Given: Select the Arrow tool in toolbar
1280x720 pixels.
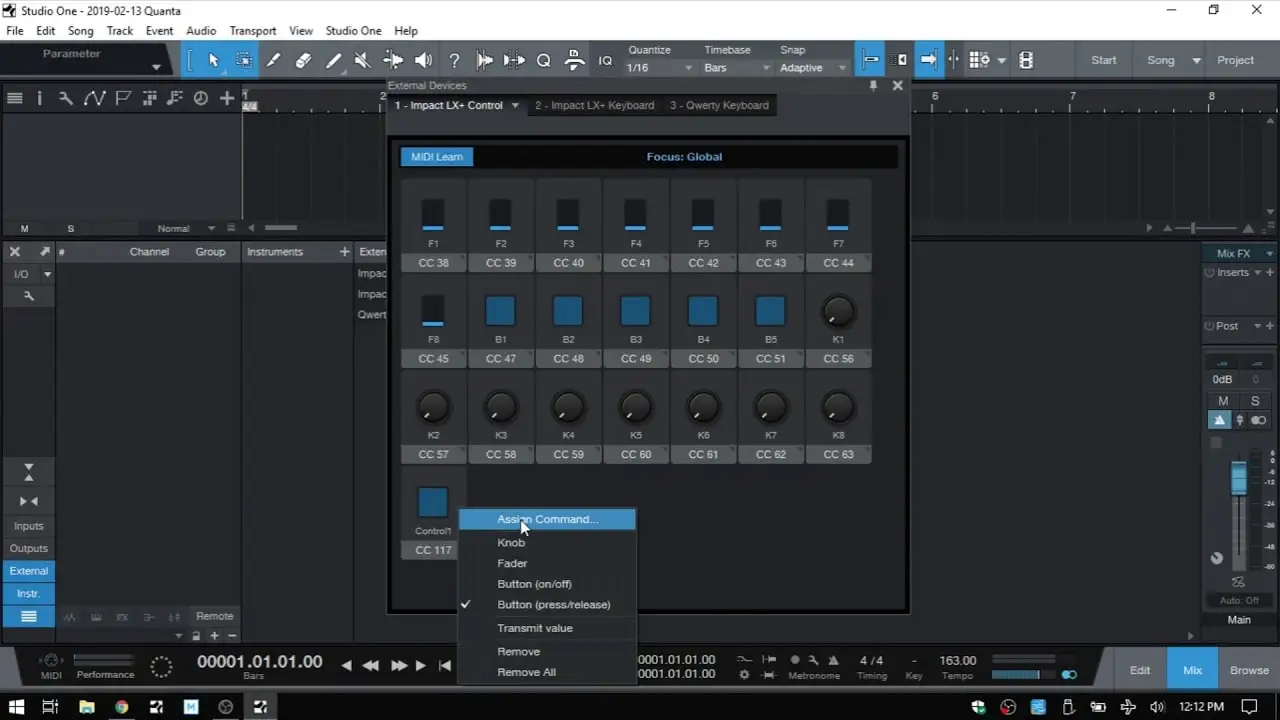Looking at the screenshot, I should tap(213, 60).
